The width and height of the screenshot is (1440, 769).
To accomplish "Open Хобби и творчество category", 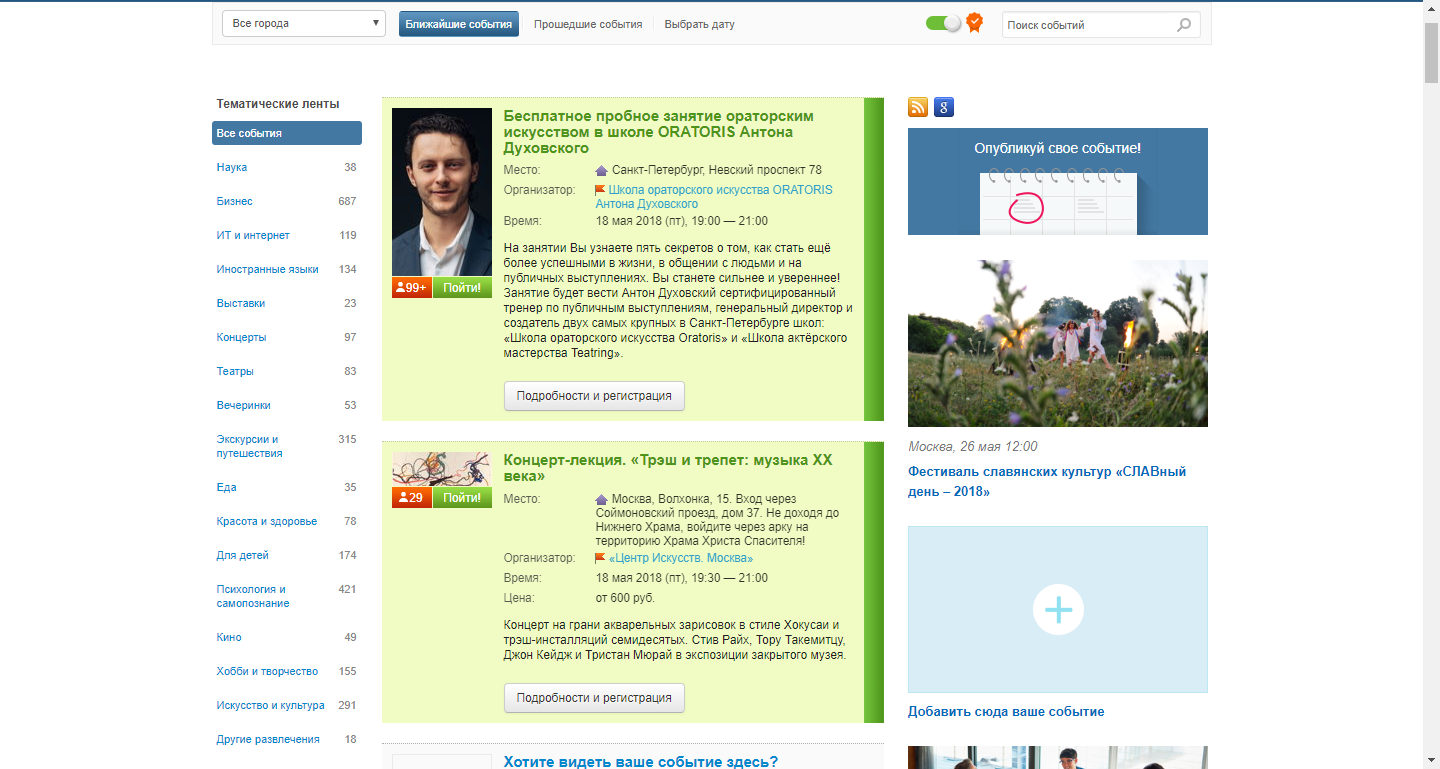I will [267, 671].
